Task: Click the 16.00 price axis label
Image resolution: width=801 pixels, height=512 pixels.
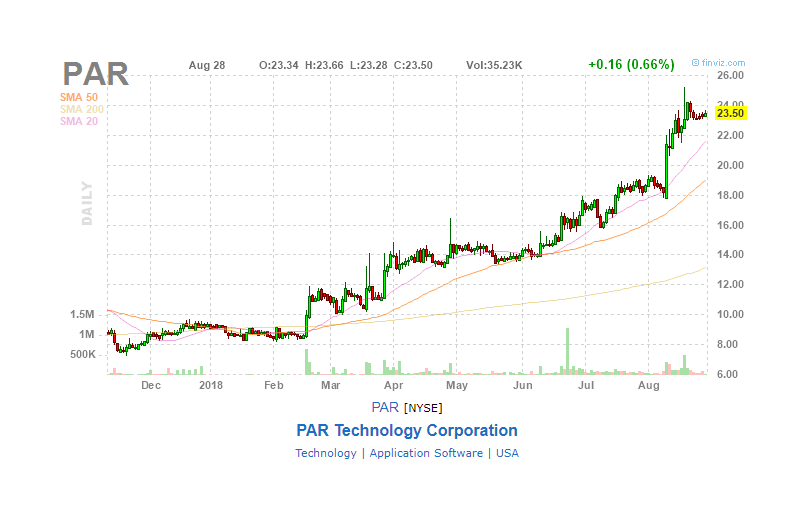Action: point(731,225)
